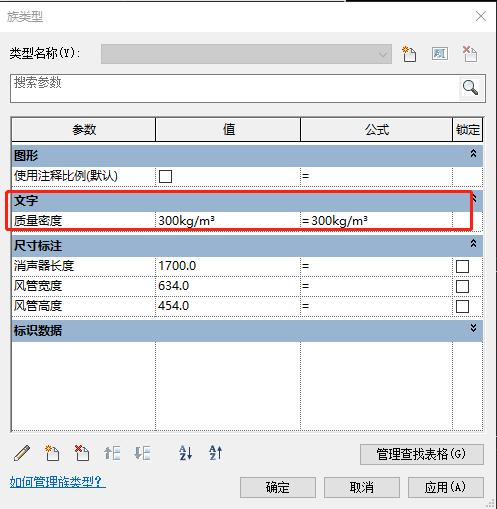Click the delete parameter icon in the bottom toolbar

point(82,453)
